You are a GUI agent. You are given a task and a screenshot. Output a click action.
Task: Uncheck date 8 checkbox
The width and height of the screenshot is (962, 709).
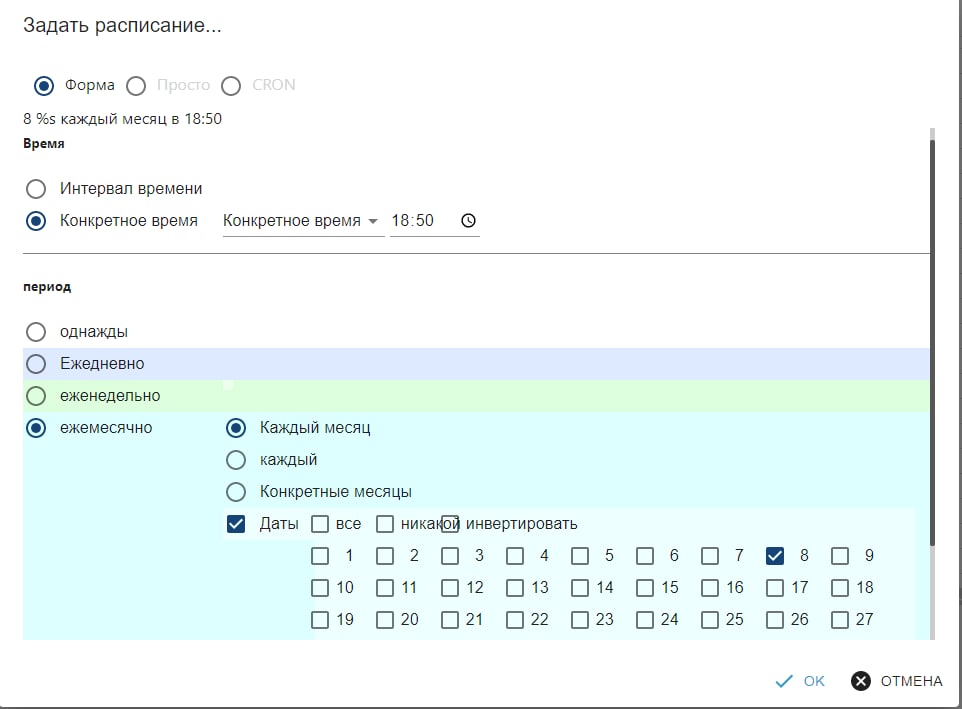pos(775,556)
